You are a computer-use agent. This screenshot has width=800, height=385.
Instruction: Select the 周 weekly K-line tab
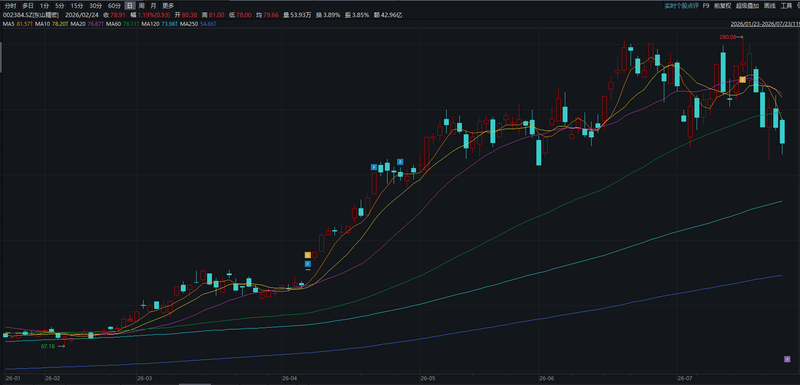pos(141,6)
